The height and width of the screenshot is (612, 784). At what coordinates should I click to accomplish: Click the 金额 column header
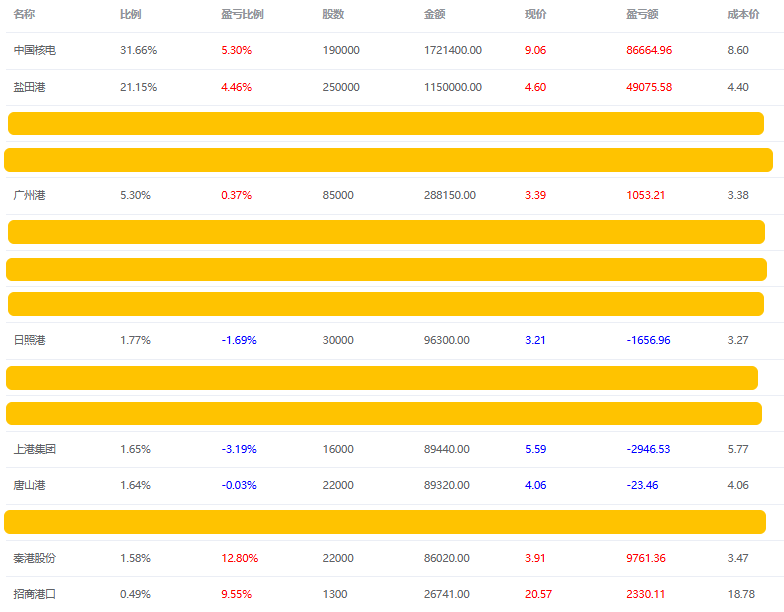tap(434, 14)
